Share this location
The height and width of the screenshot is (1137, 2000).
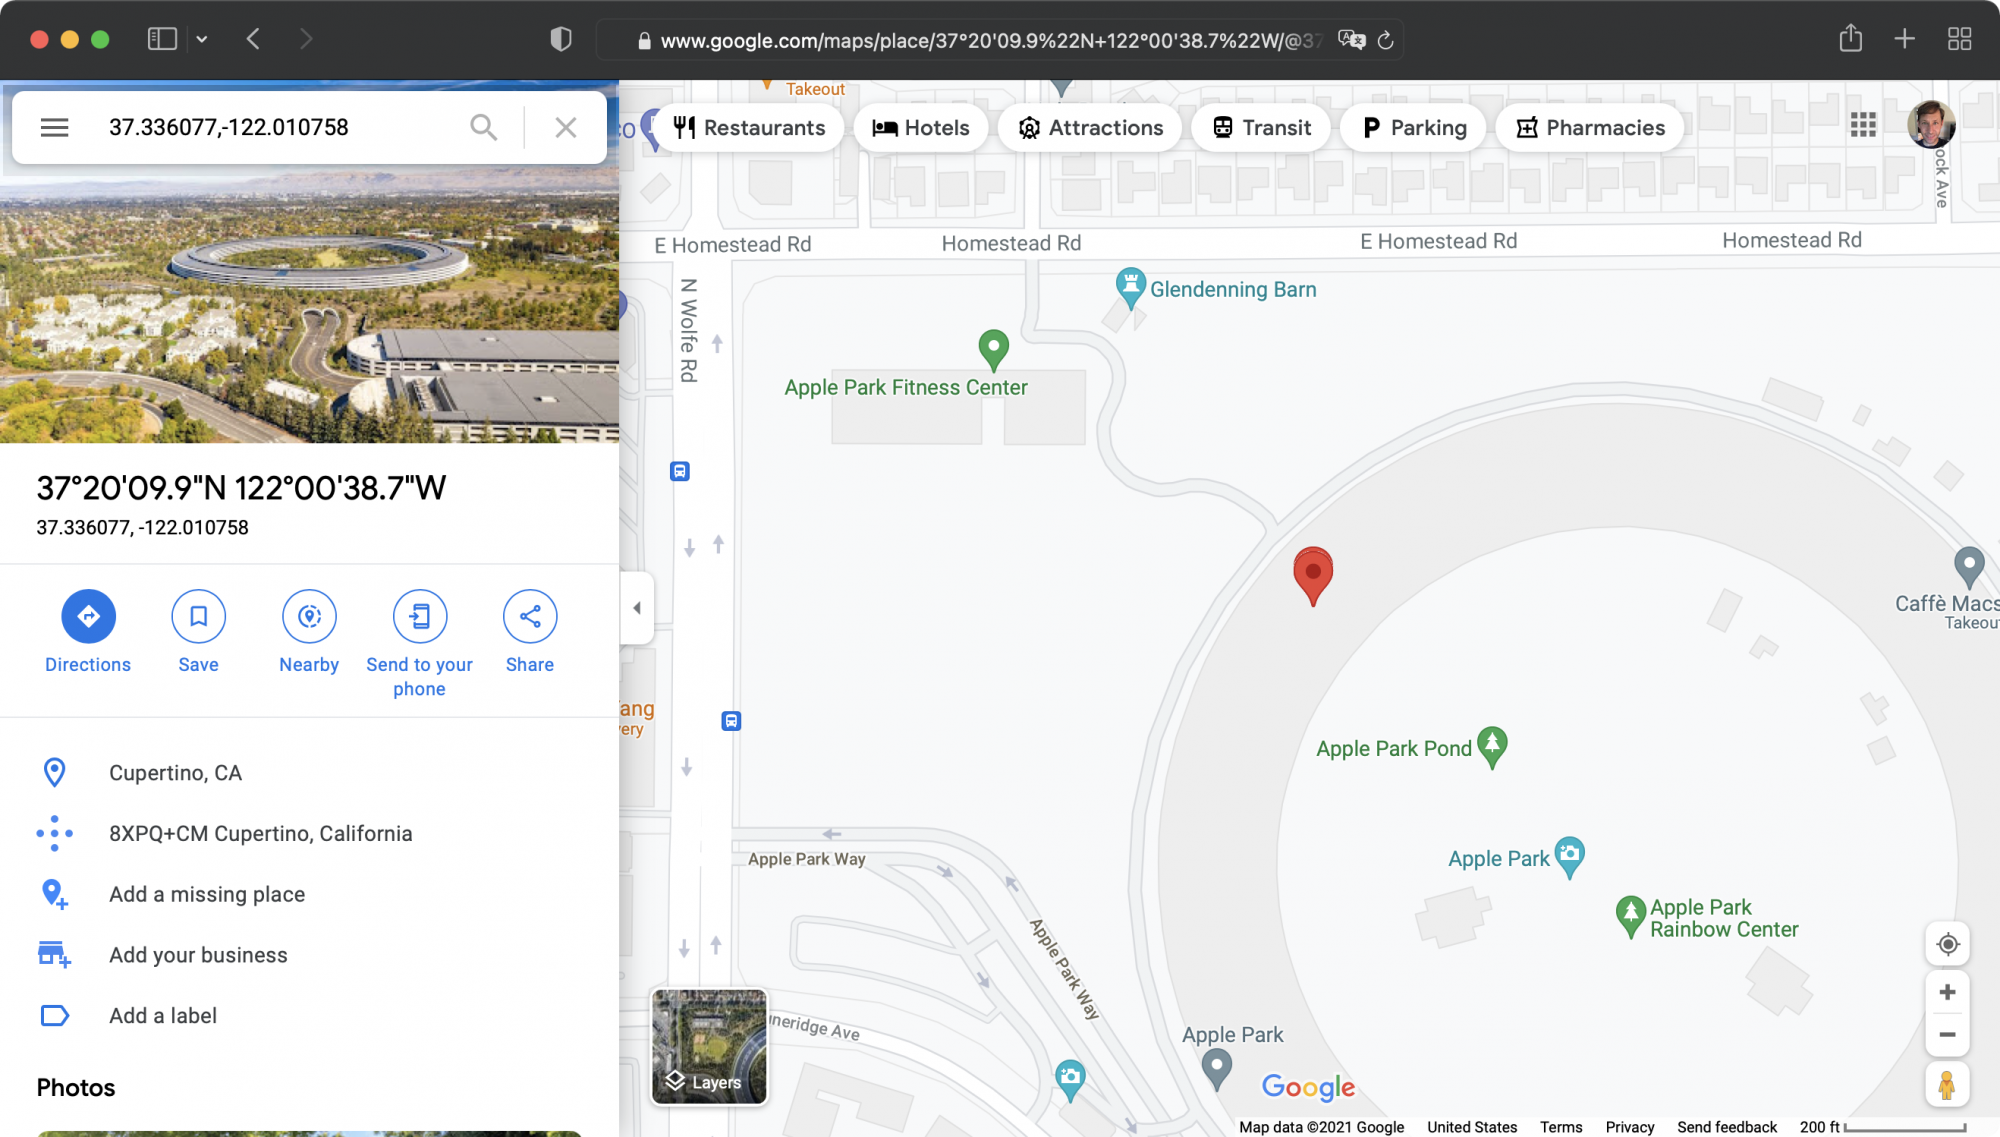click(529, 616)
